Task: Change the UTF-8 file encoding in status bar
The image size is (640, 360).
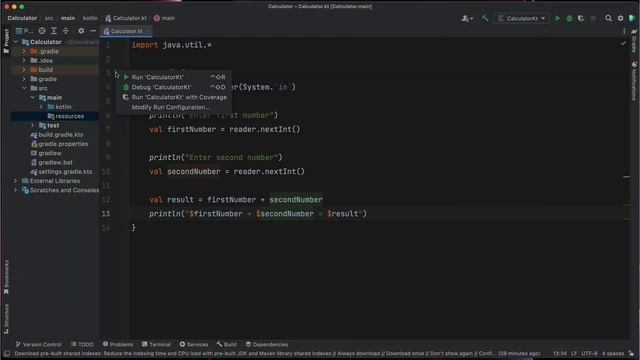Action: [589, 353]
